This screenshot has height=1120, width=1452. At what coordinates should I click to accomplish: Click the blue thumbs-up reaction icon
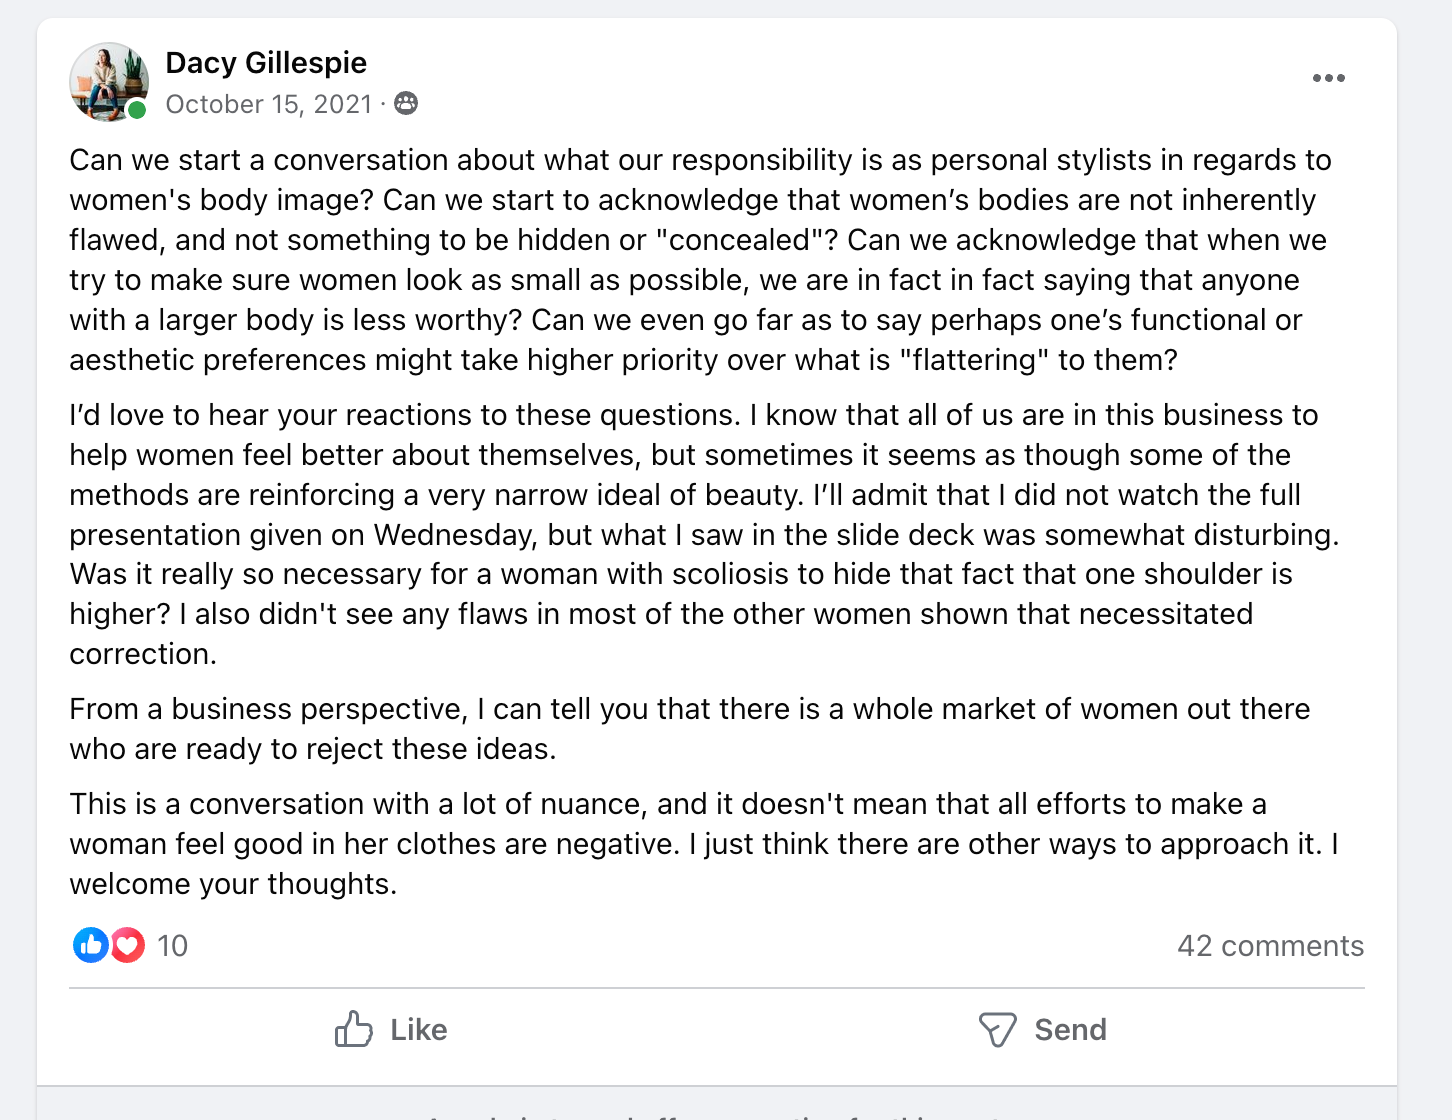click(x=90, y=945)
